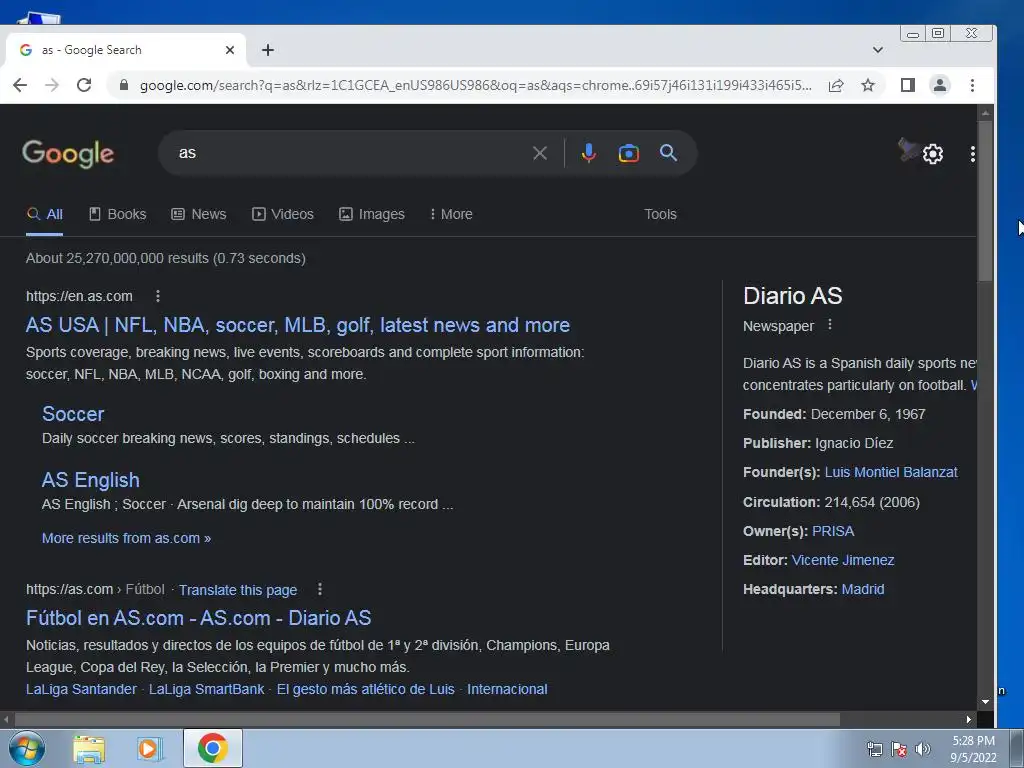Viewport: 1024px width, 768px height.
Task: Open options for the as.com Fútbol result
Action: 319,589
